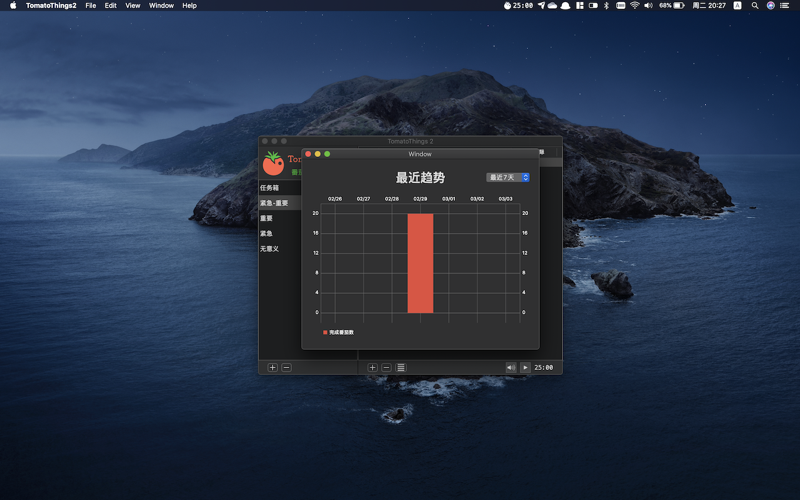The width and height of the screenshot is (800, 500).
Task: Click the tomato logo in TomatoThings 2 window
Action: (x=273, y=163)
